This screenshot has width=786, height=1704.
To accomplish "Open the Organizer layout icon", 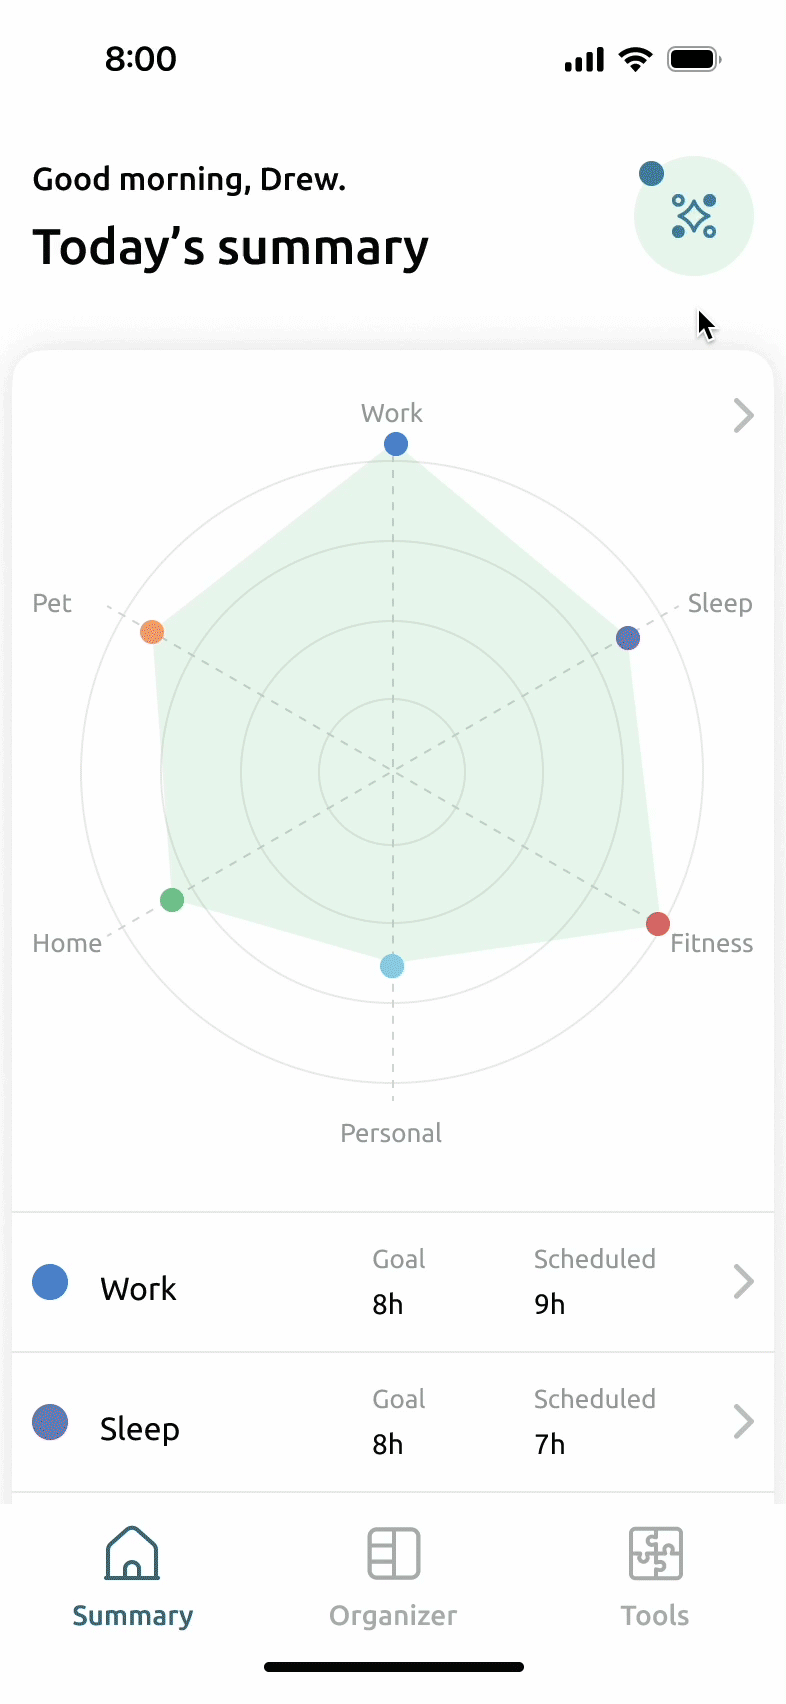I will click(393, 1553).
